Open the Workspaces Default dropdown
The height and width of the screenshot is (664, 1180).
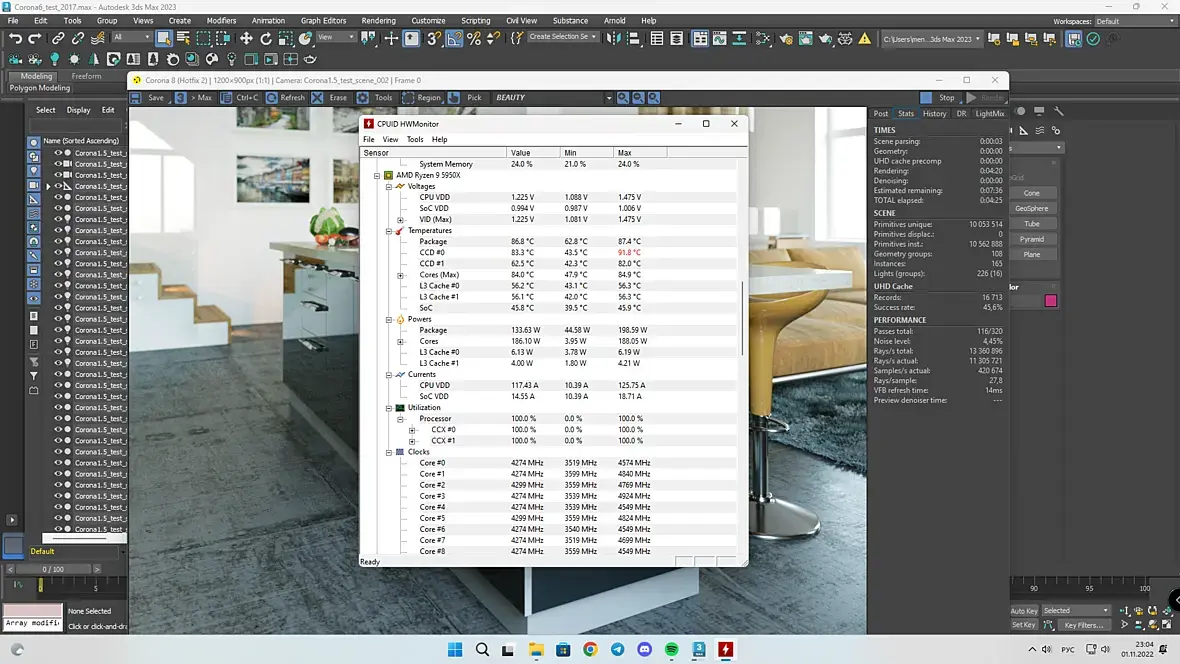click(x=1135, y=21)
